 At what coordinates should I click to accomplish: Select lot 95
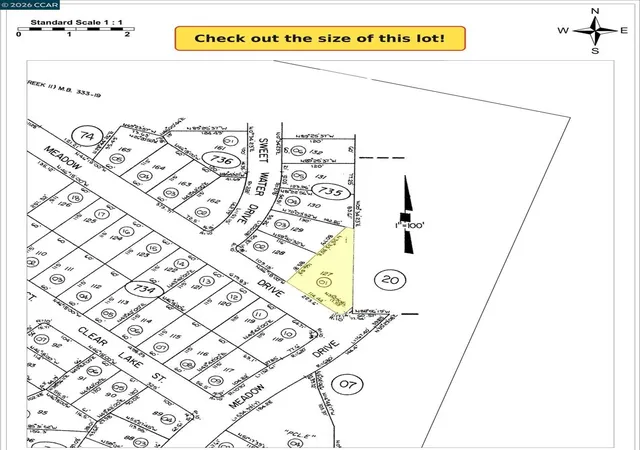pyautogui.click(x=42, y=412)
